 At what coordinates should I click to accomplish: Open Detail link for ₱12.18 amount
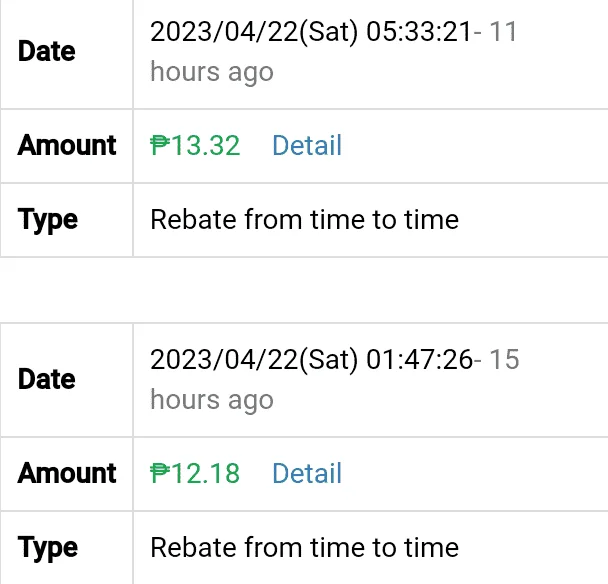click(307, 473)
